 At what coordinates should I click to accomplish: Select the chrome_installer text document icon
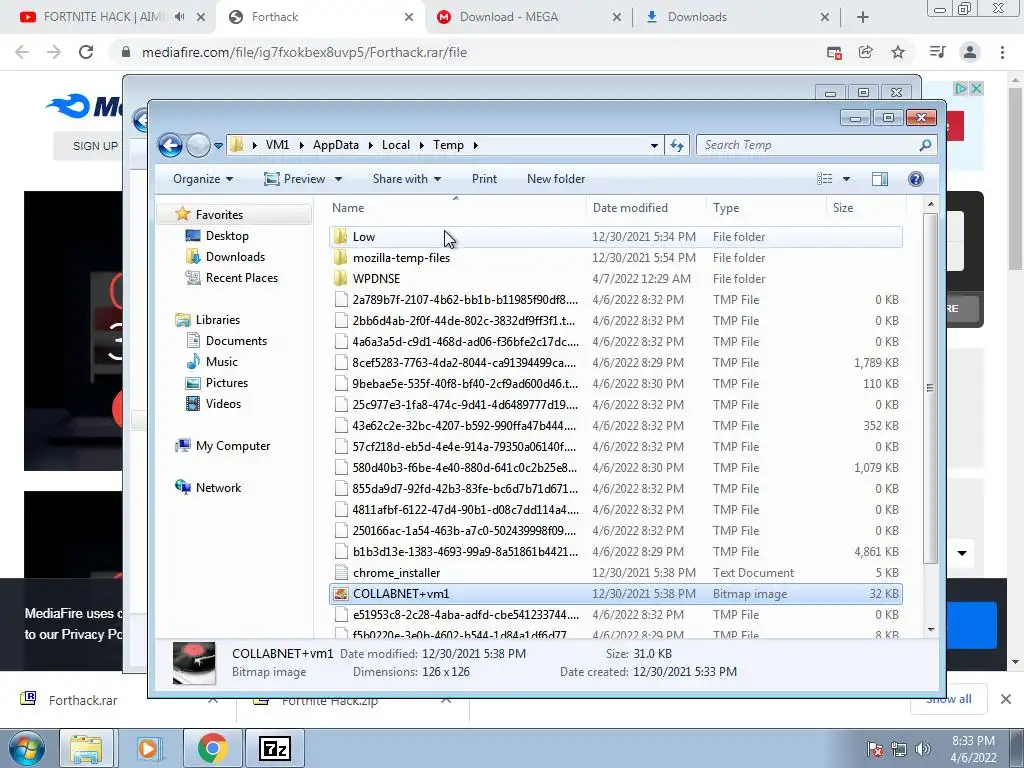click(x=340, y=573)
